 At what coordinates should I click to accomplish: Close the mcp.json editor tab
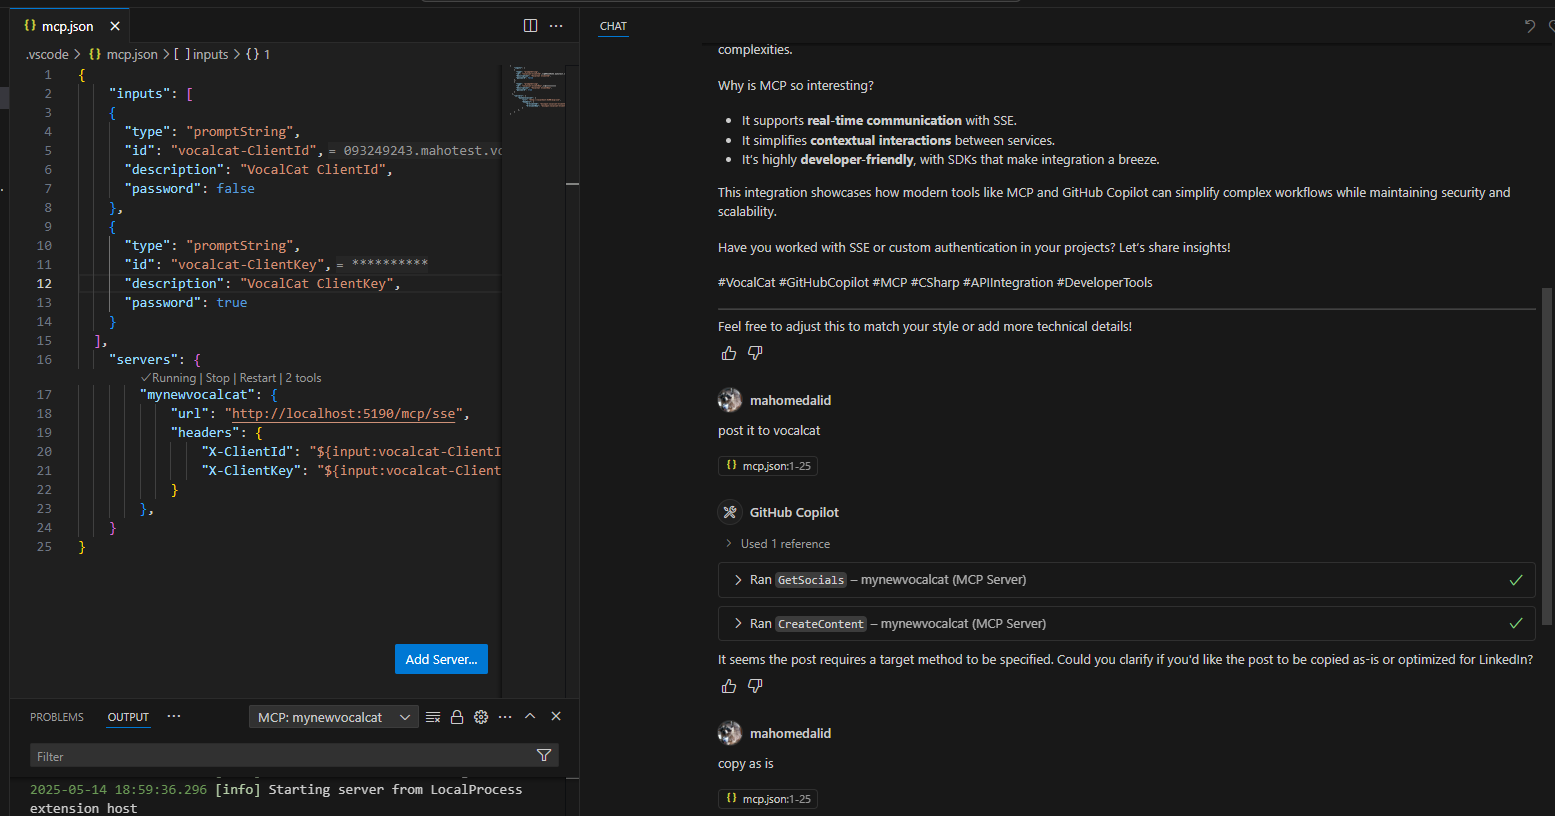click(115, 26)
